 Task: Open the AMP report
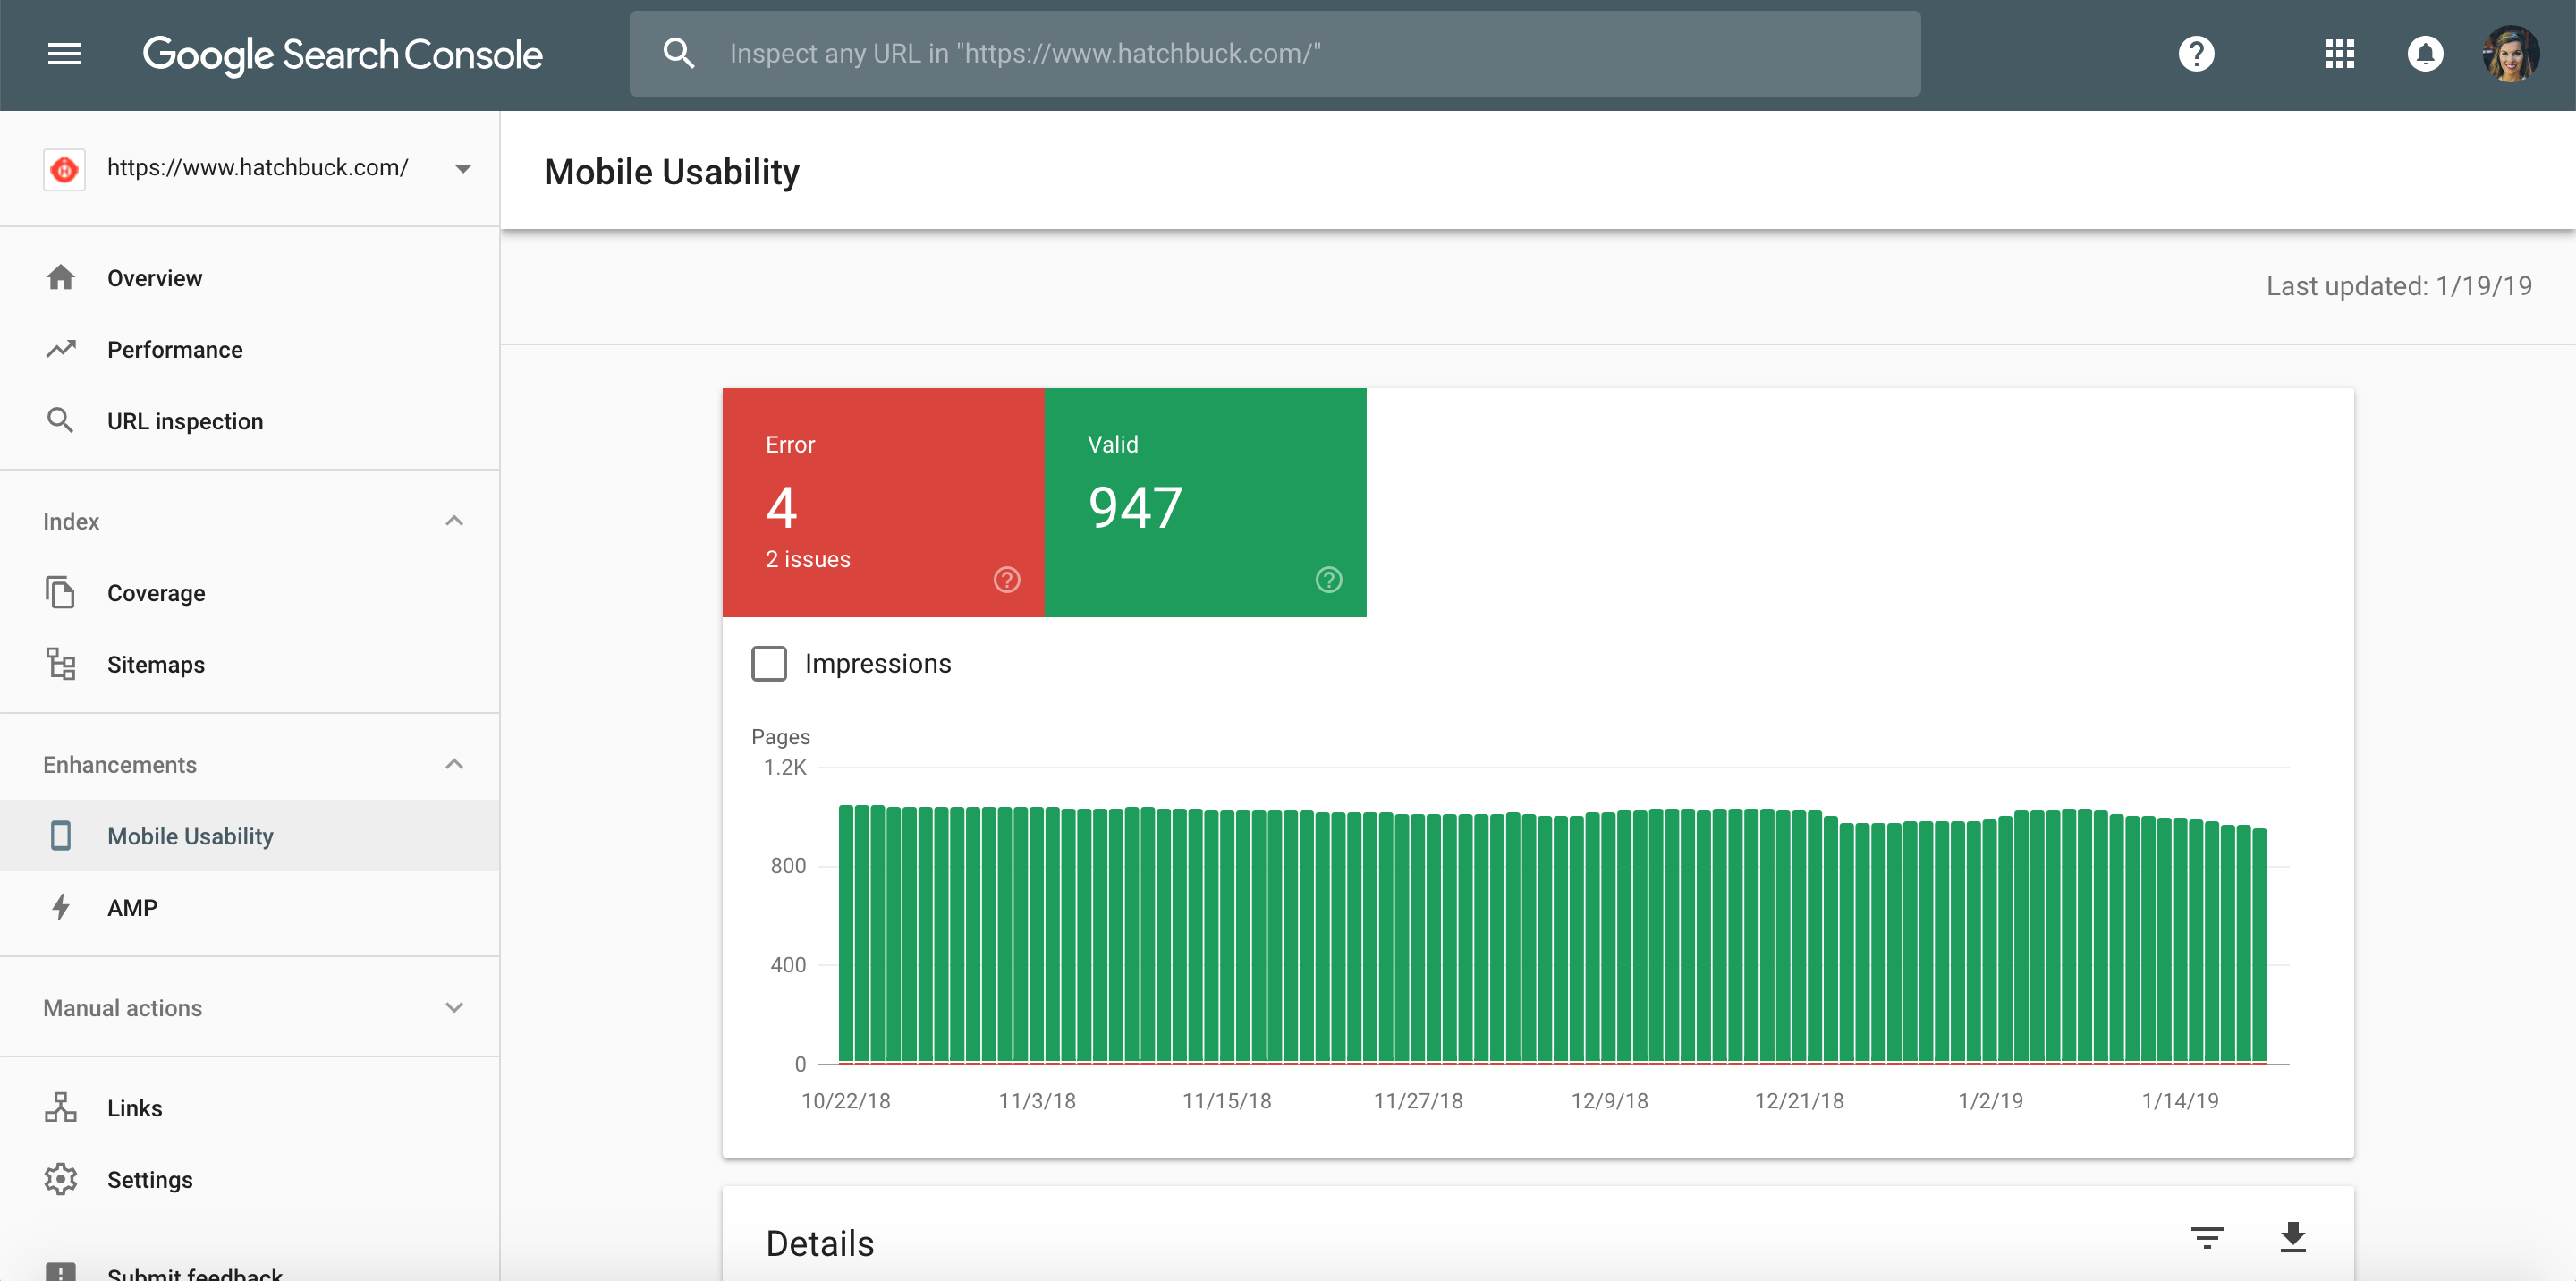coord(250,907)
